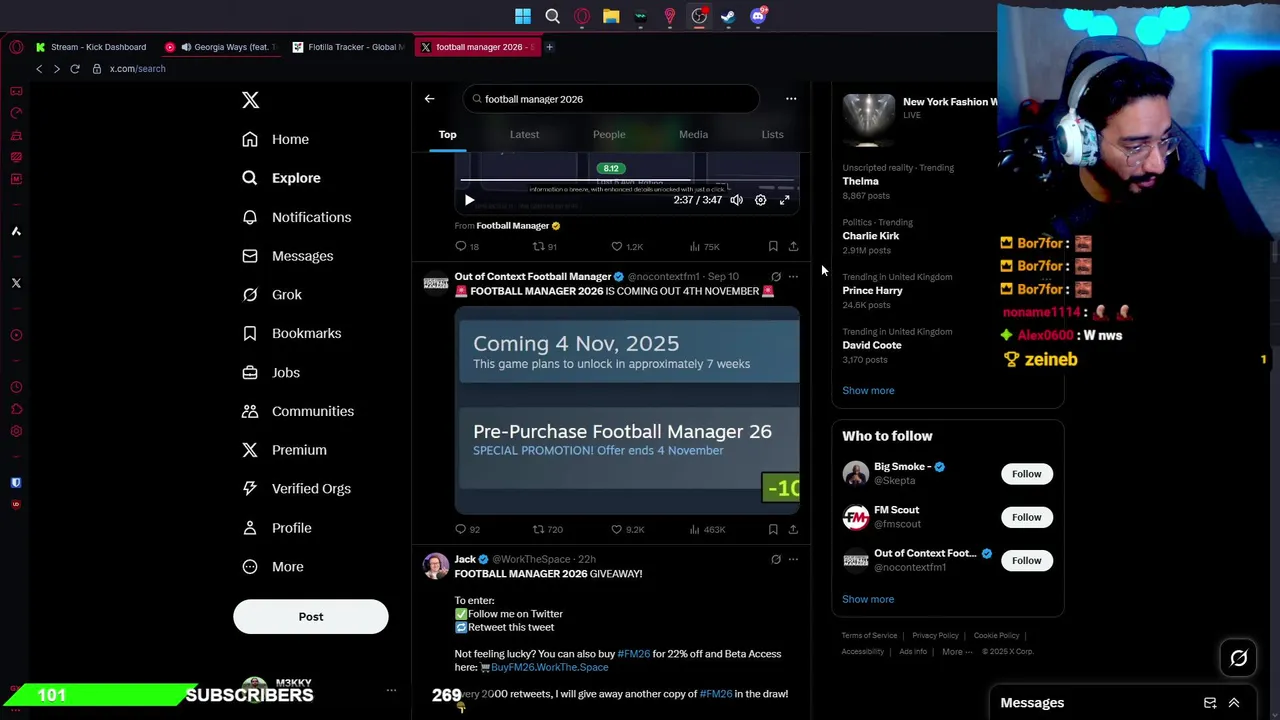Open the Coming 4 Nov 2025 image

627,410
